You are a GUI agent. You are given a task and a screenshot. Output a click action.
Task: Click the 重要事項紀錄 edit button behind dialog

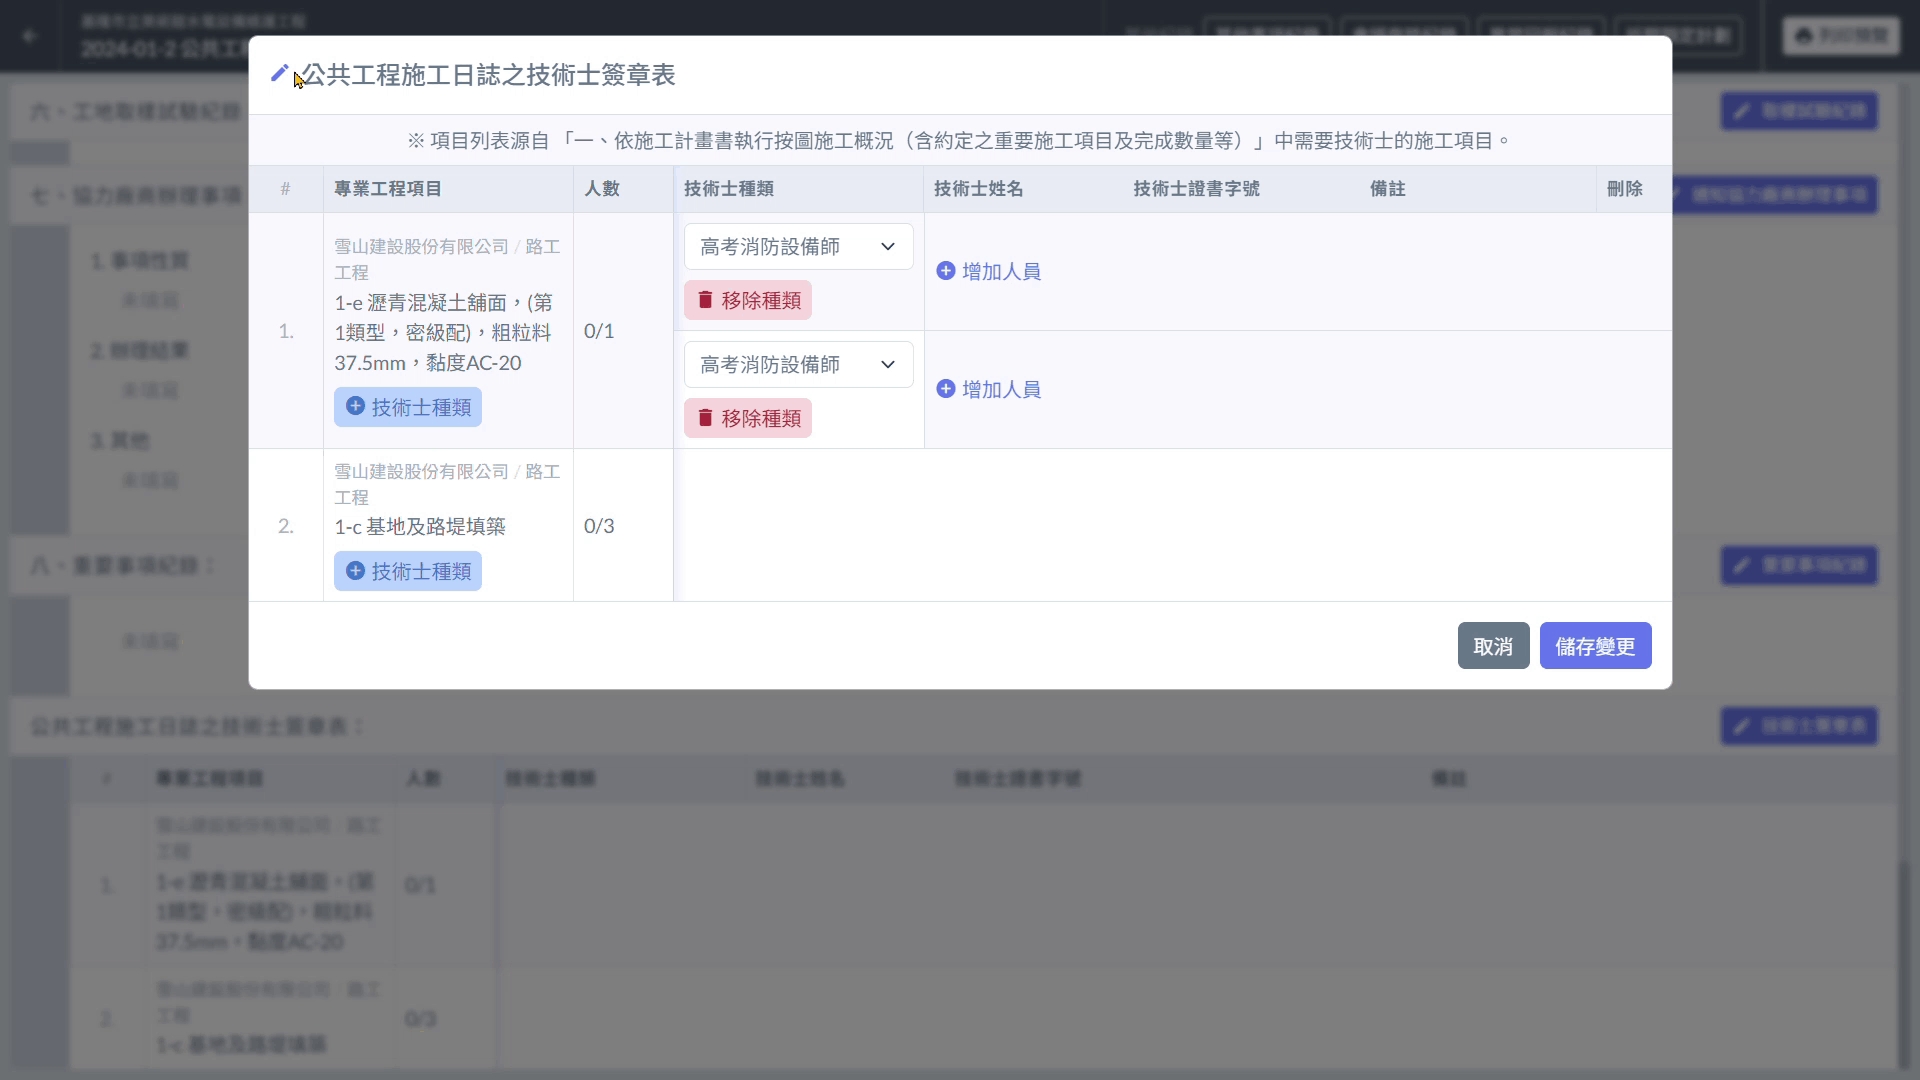click(1799, 566)
